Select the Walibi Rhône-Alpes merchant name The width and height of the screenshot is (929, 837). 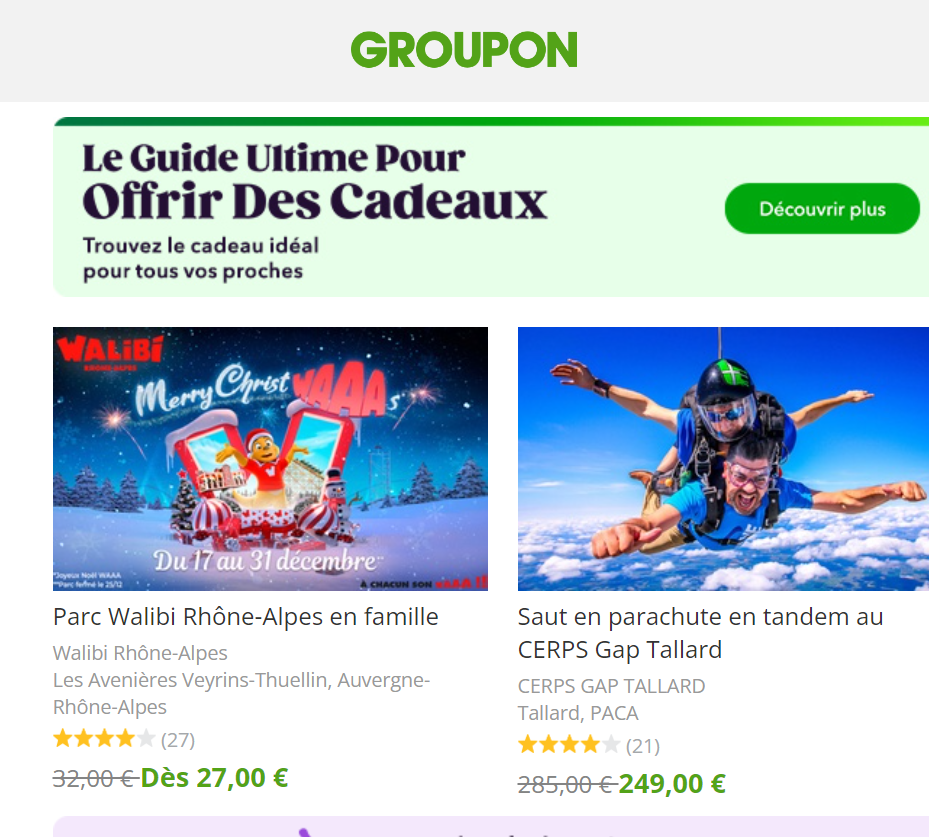(x=140, y=653)
